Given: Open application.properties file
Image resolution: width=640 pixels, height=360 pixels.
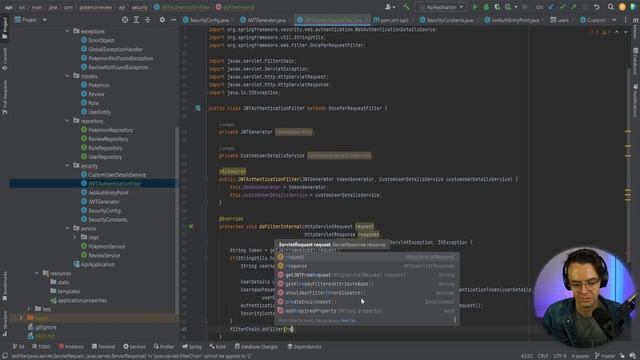Looking at the screenshot, I should tap(82, 300).
